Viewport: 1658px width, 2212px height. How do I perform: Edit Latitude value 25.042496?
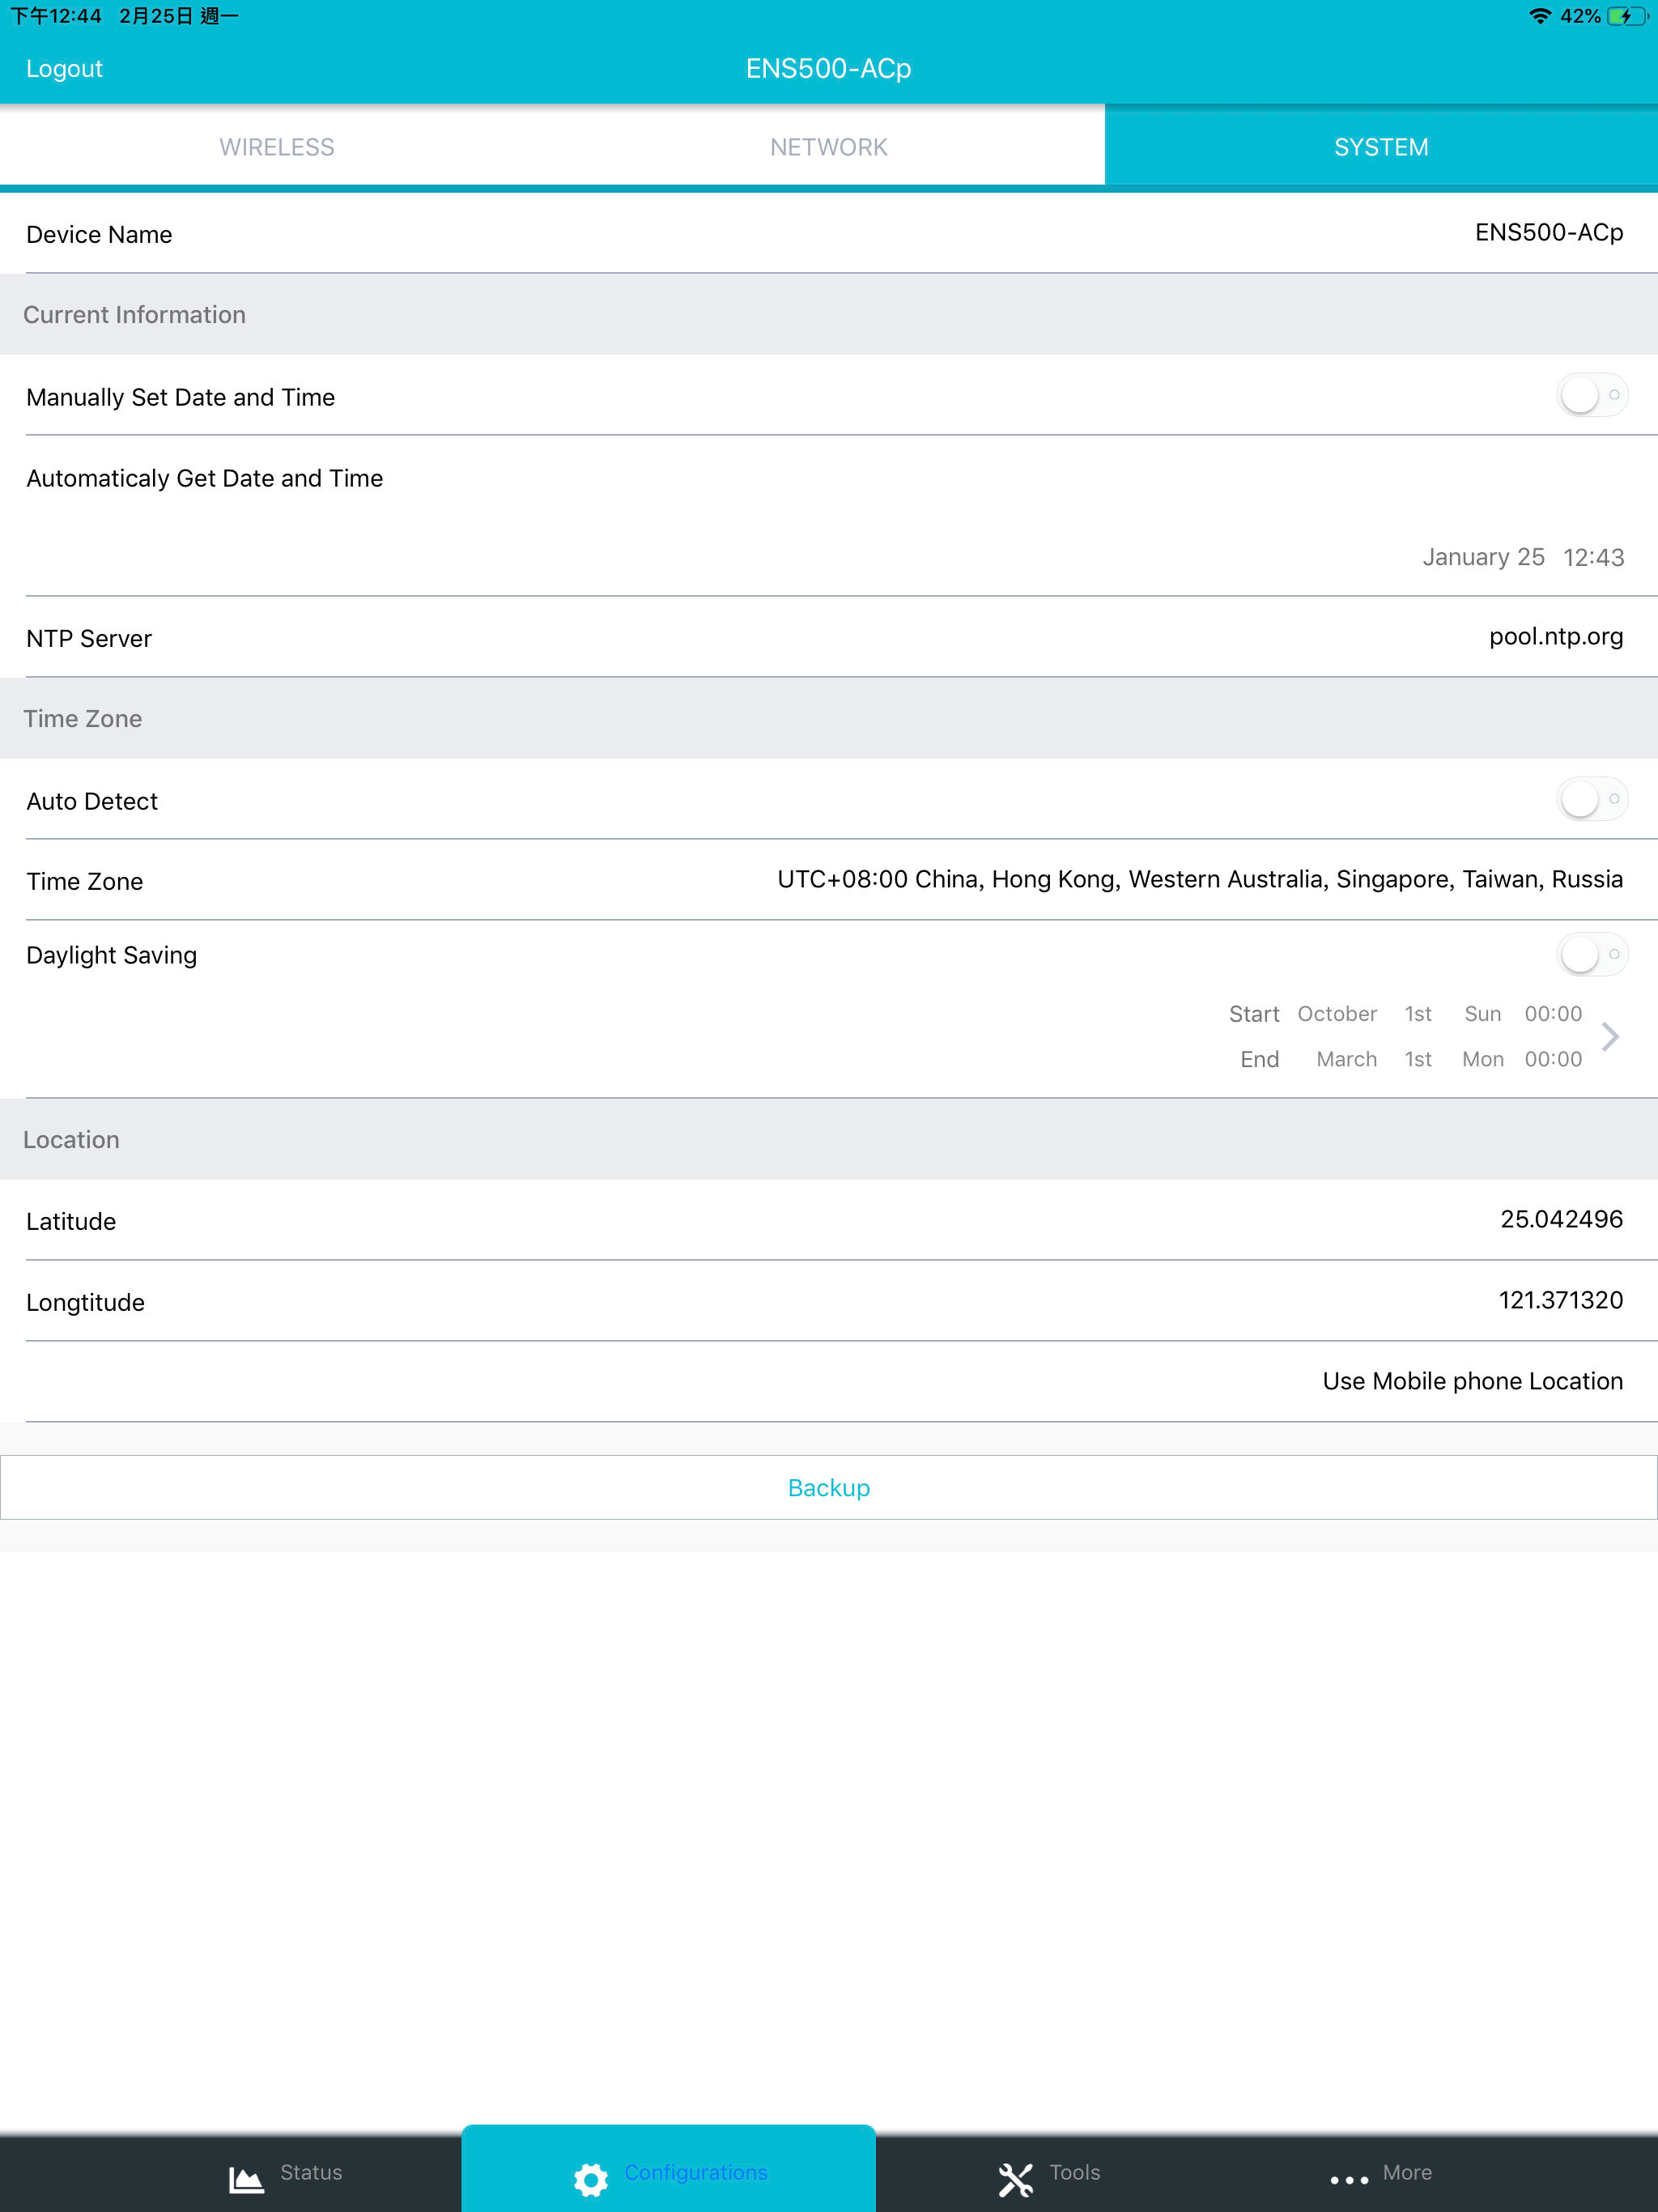coord(1561,1219)
